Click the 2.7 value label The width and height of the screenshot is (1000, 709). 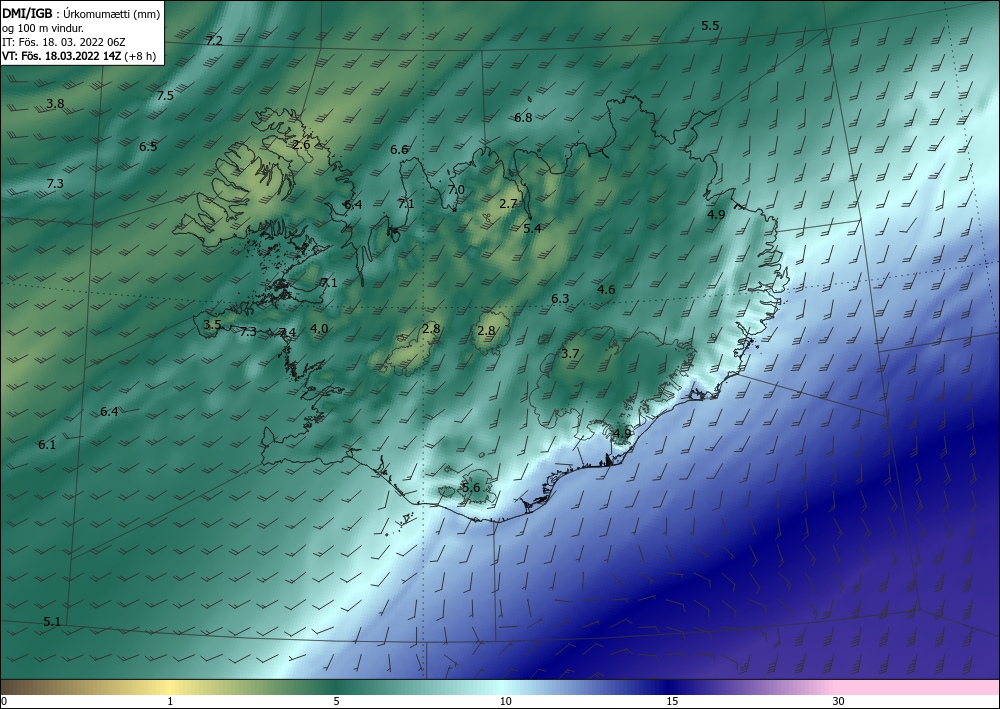tap(508, 204)
